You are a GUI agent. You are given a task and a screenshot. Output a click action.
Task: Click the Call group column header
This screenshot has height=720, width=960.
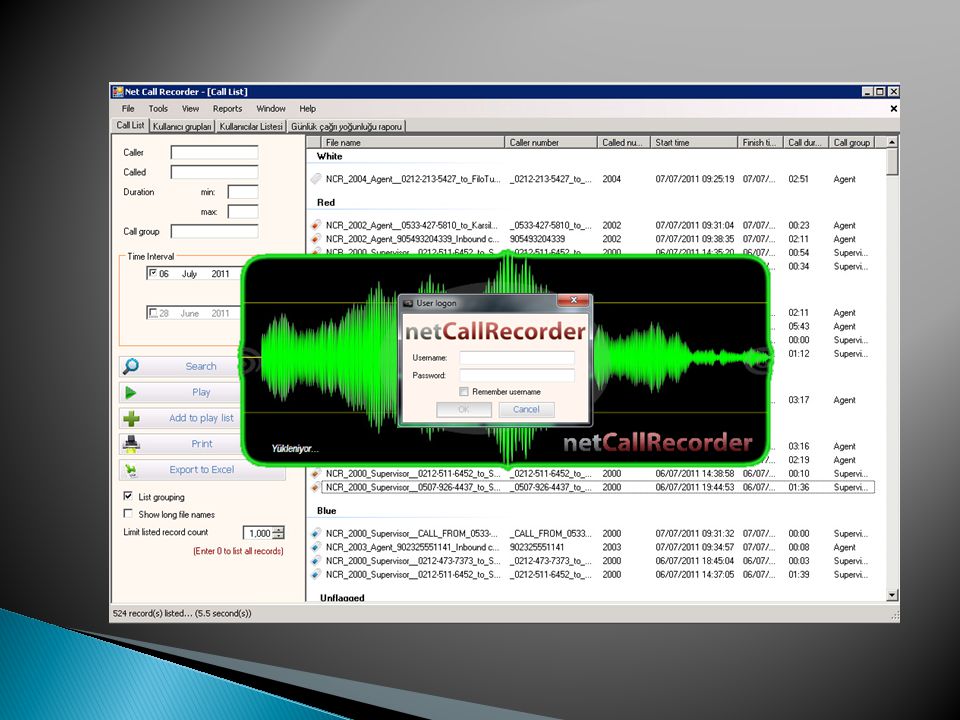[x=852, y=142]
